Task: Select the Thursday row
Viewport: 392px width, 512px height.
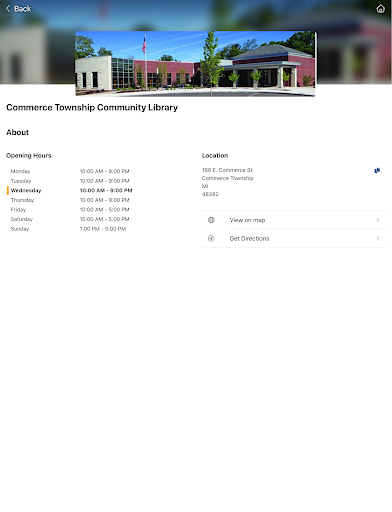Action: click(70, 200)
